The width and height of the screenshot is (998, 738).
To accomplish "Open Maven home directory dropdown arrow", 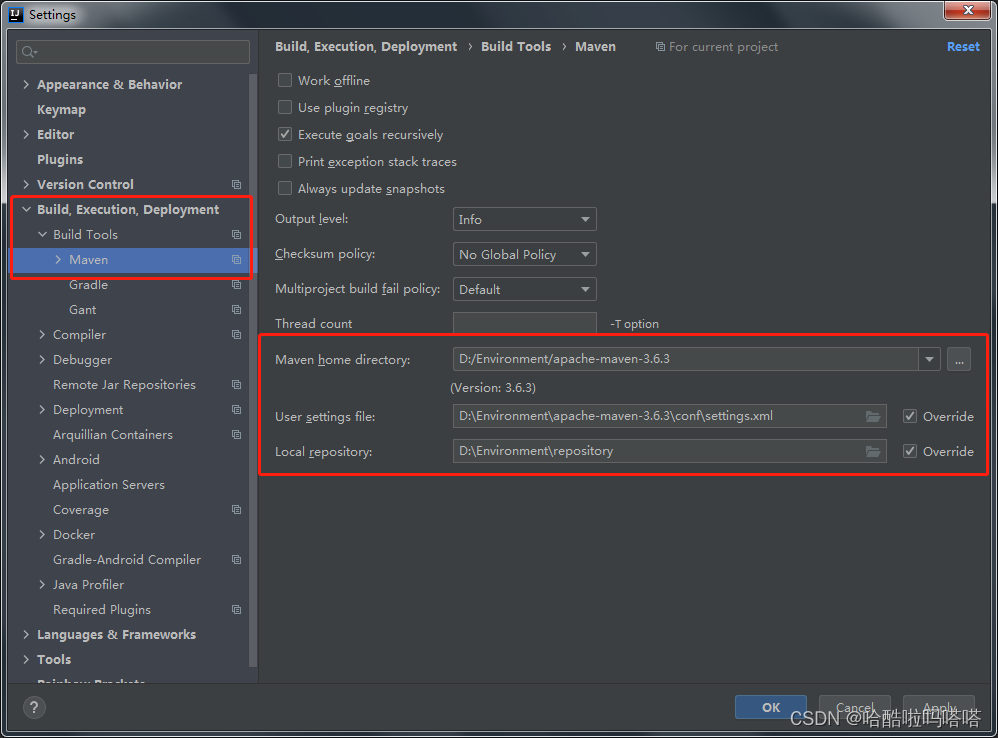I will click(929, 359).
